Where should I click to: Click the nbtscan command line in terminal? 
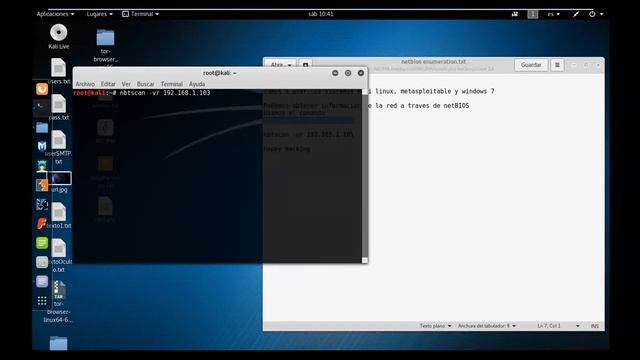142,93
